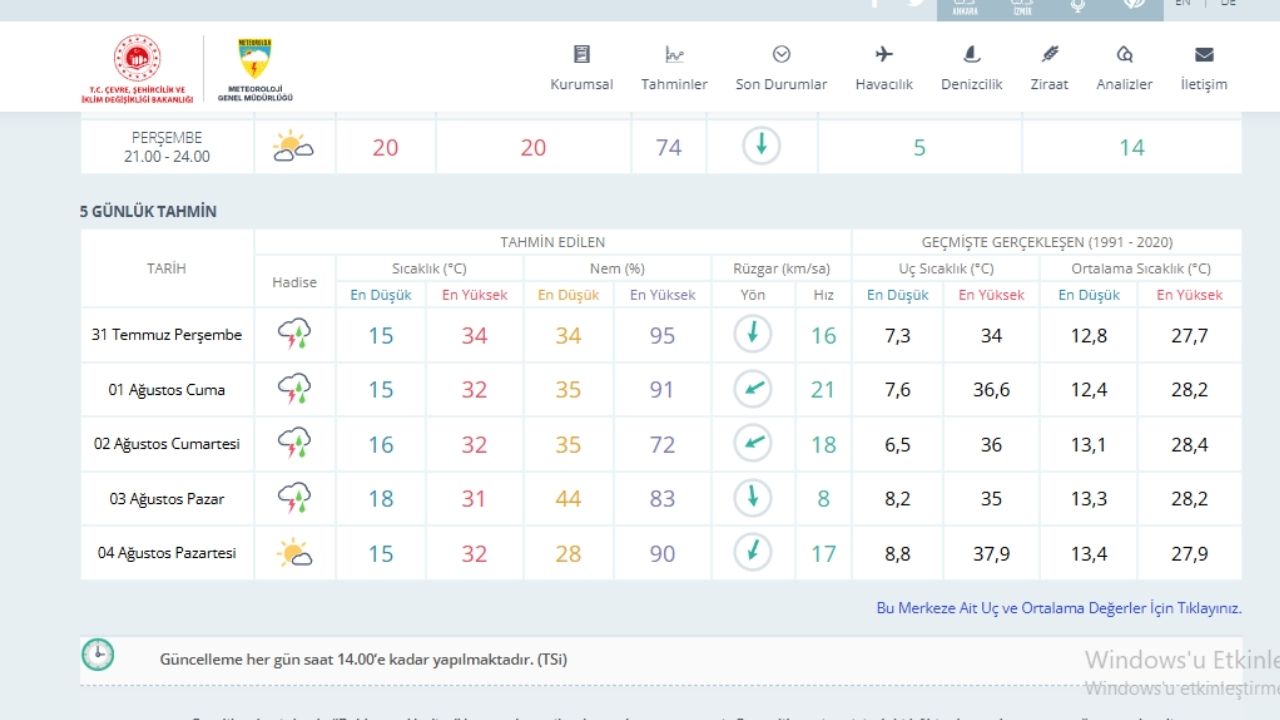Click the wind speed 21 for 01 Ağustos Cuma
The width and height of the screenshot is (1280, 720).
click(x=823, y=390)
